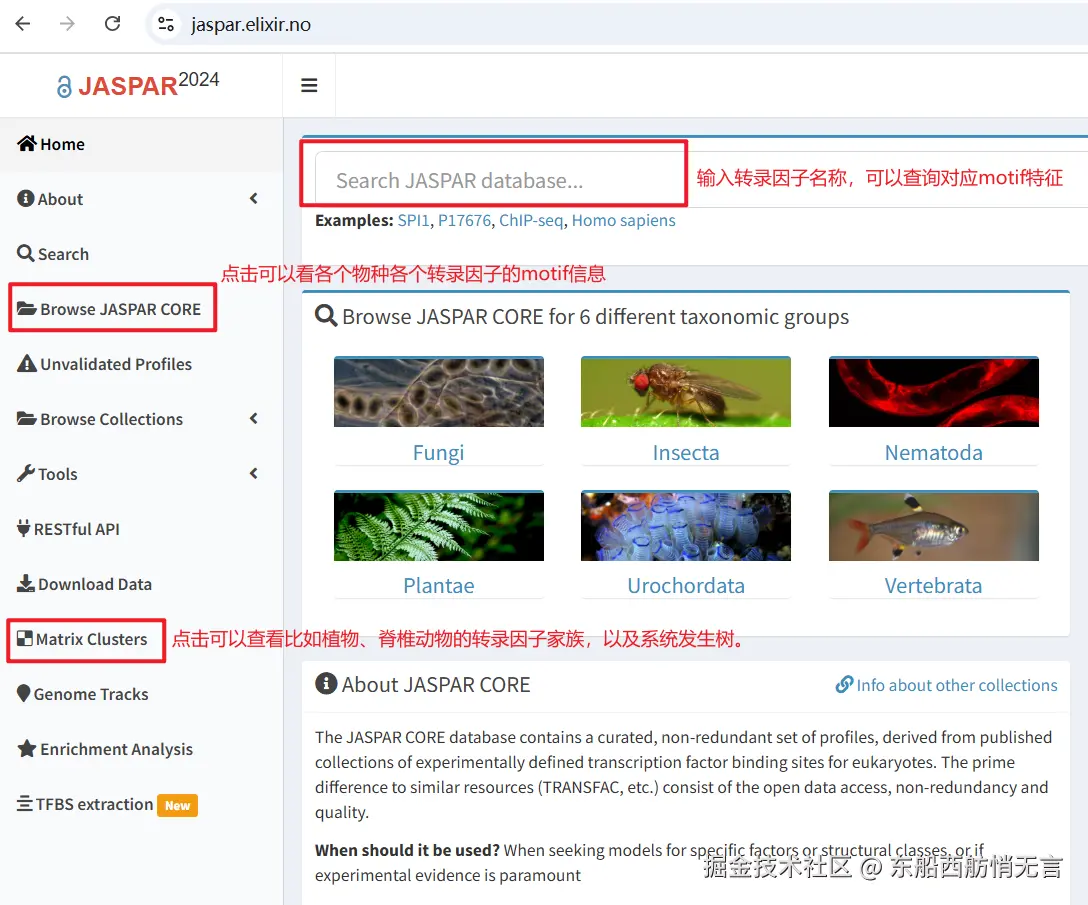Expand the About menu chevron

coord(254,198)
